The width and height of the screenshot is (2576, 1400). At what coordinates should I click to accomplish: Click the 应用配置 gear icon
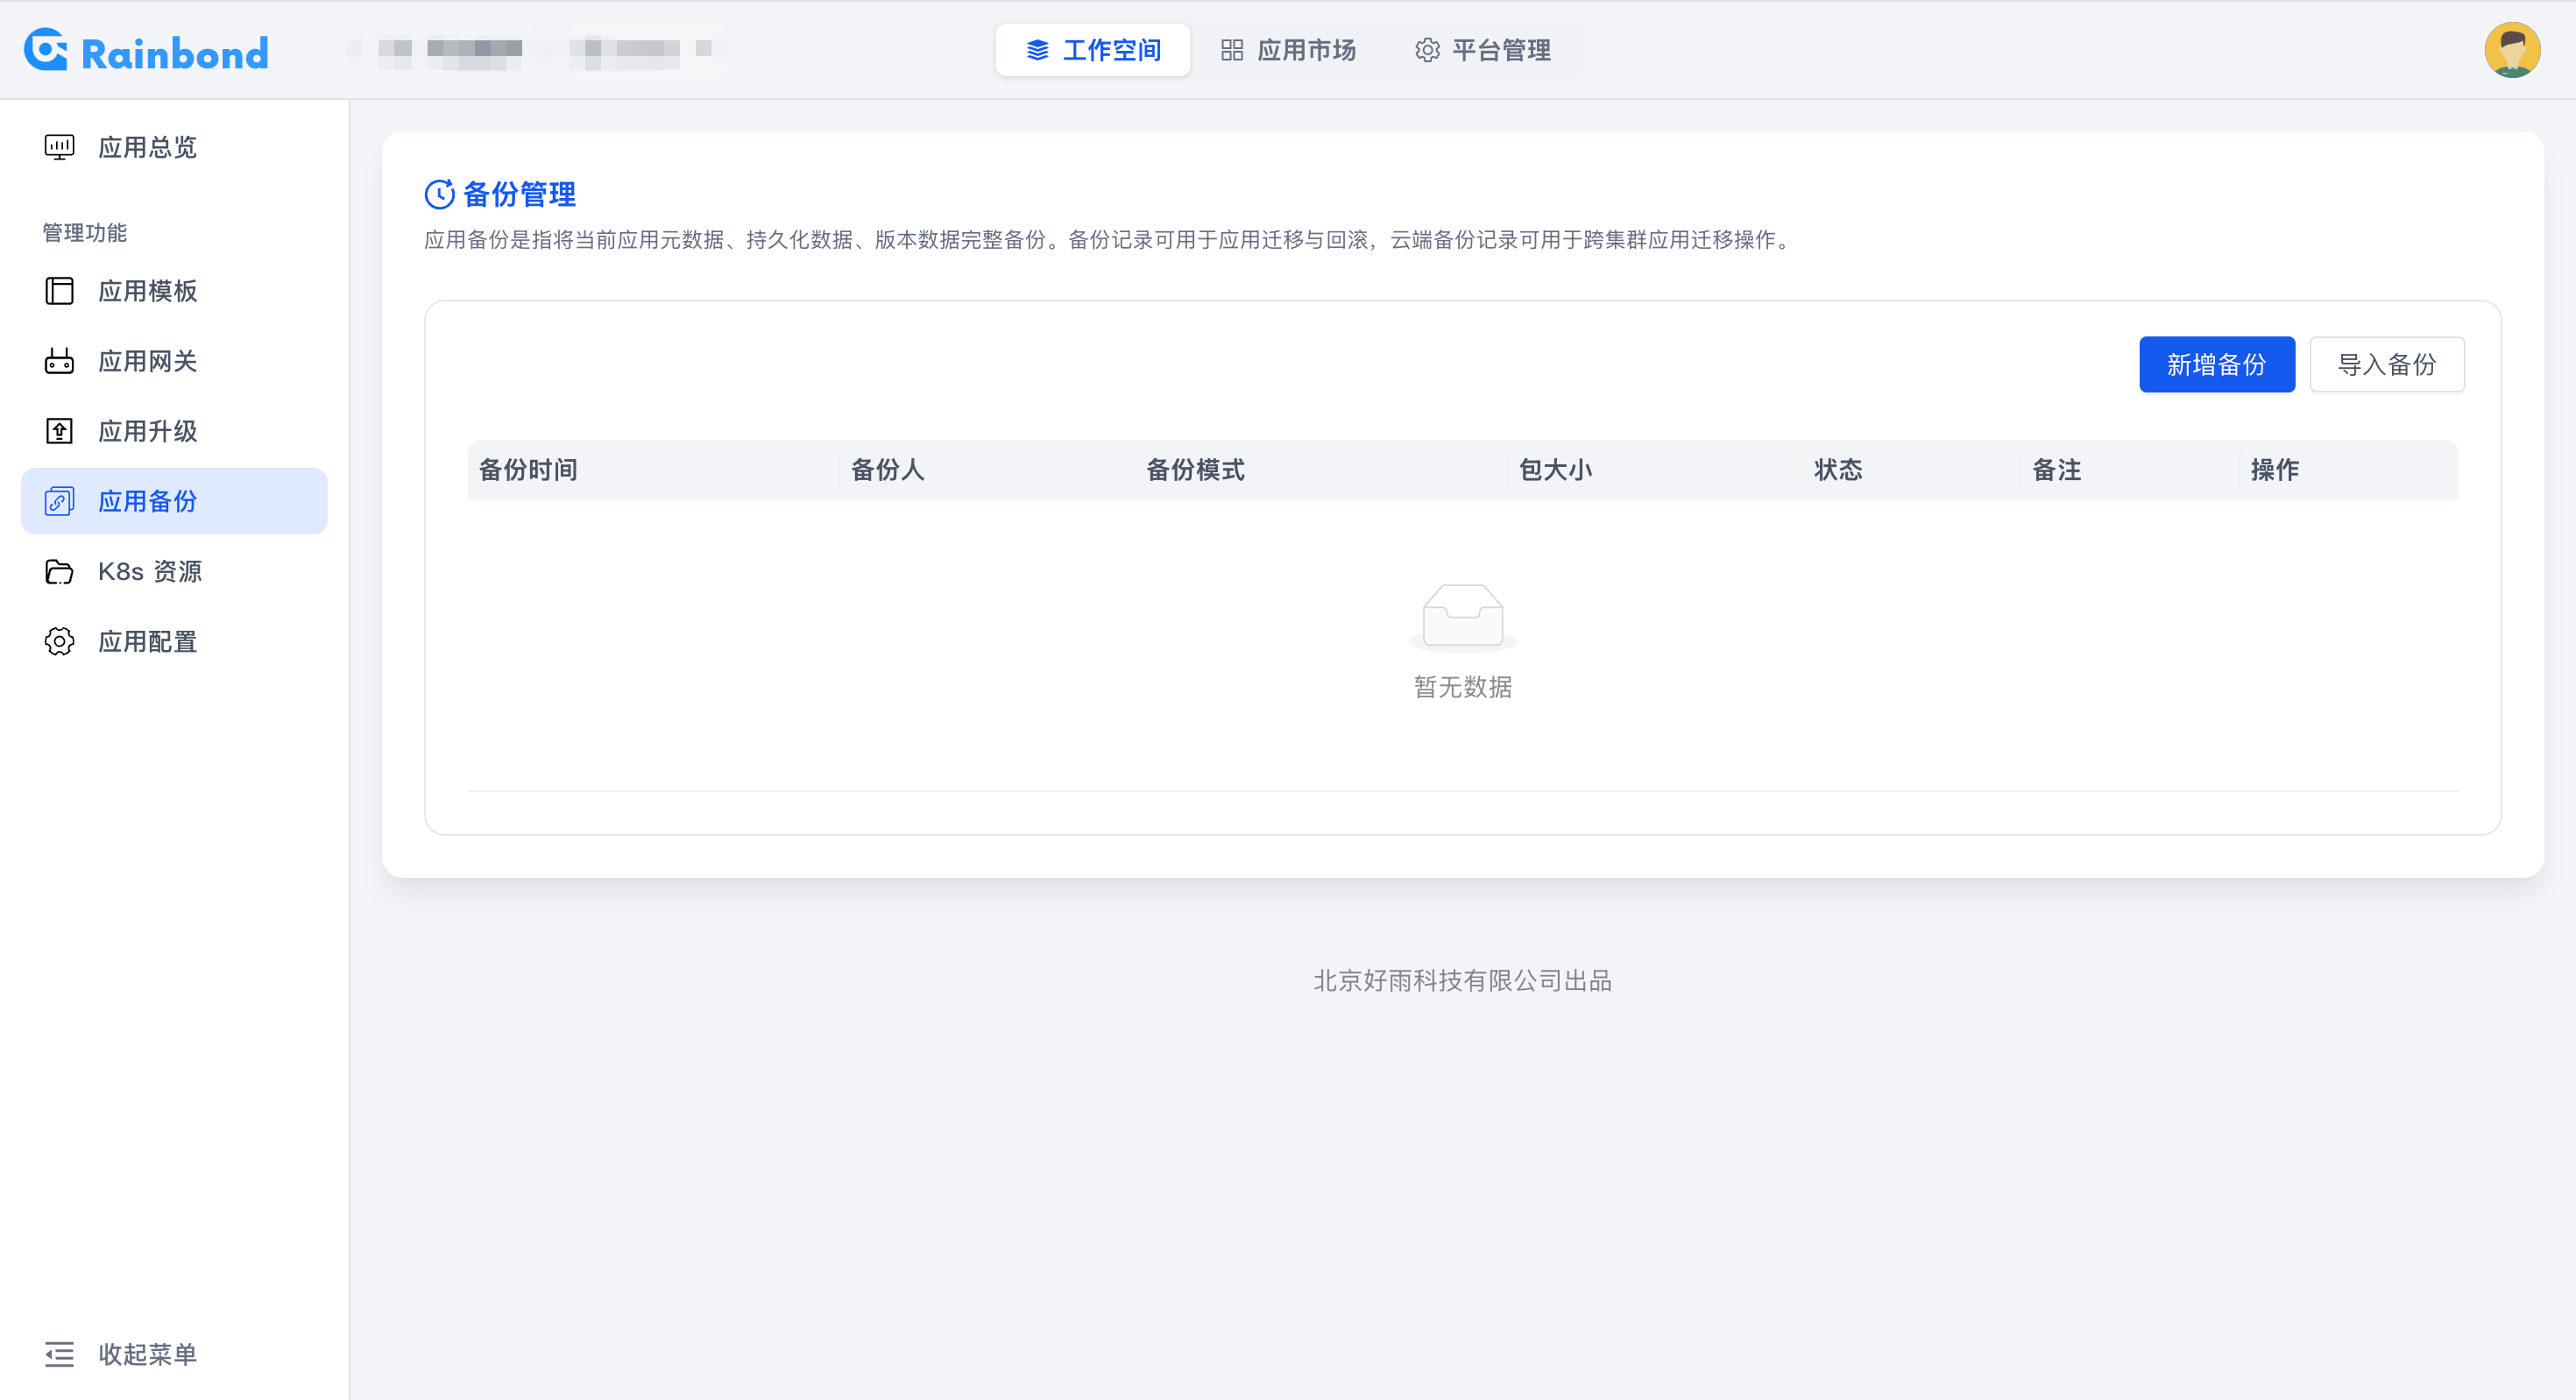point(59,641)
